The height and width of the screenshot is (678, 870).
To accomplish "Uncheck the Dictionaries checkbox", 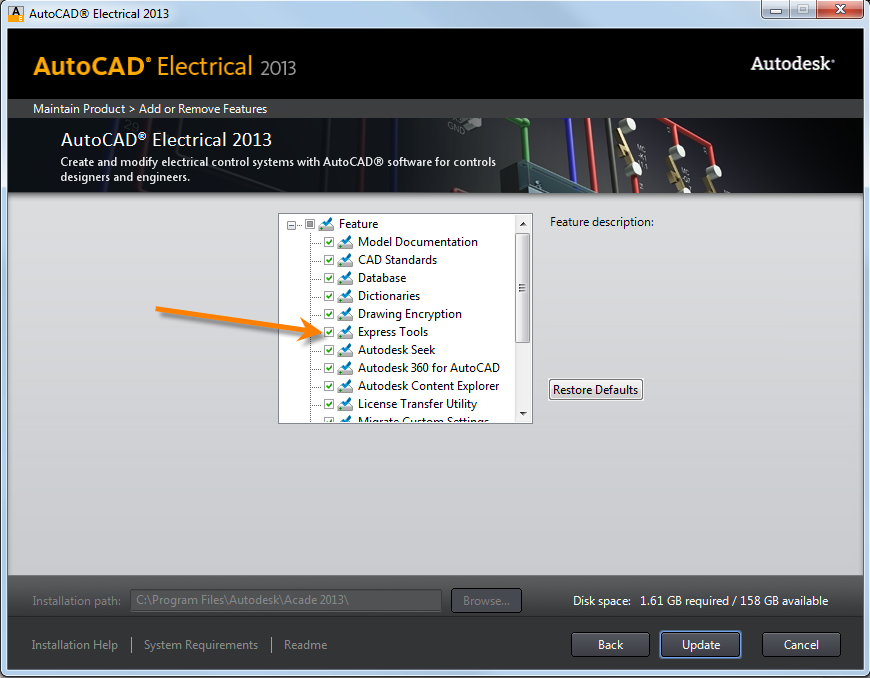I will [x=329, y=296].
